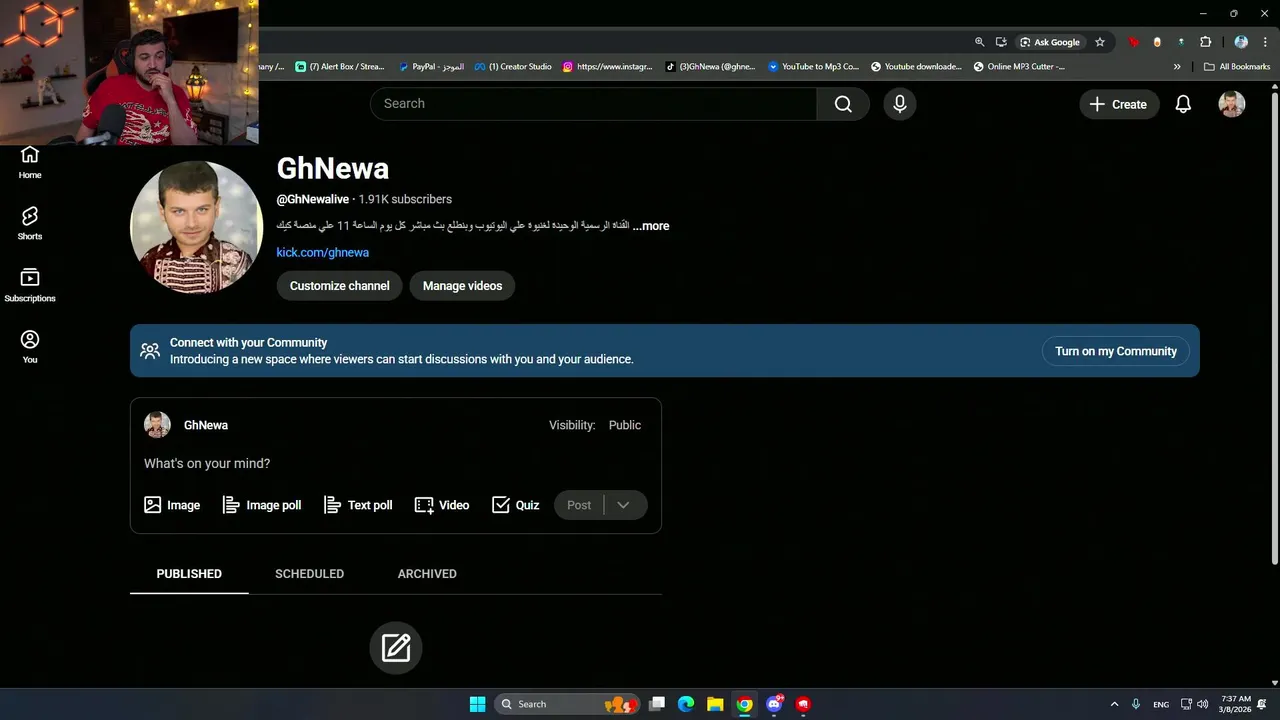The image size is (1280, 720).
Task: Click the Chrome icon in the taskbar
Action: pos(745,704)
